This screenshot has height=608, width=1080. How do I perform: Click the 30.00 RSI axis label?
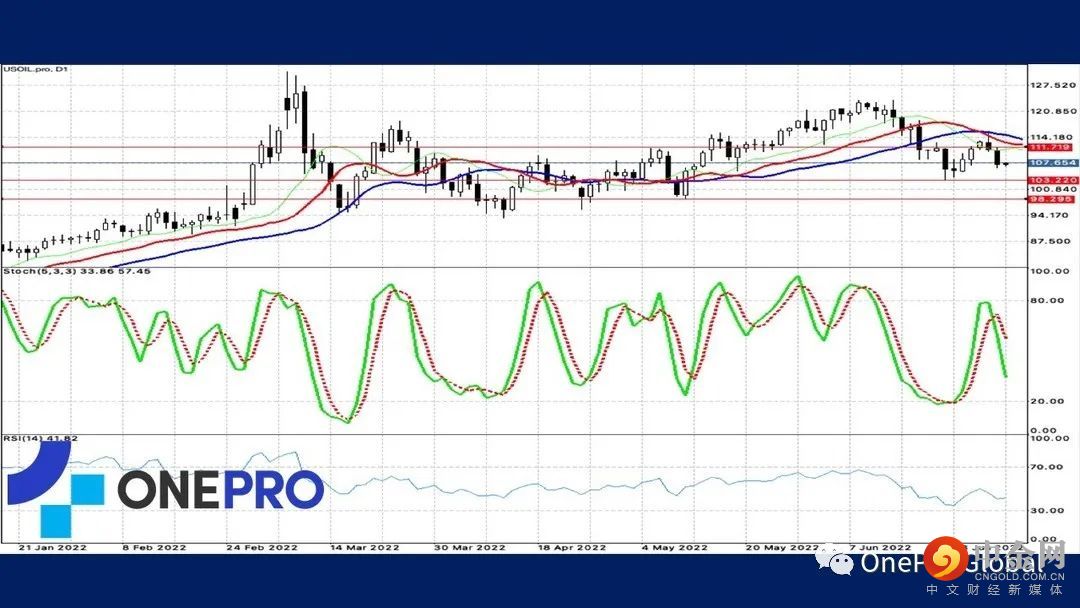pos(1049,510)
